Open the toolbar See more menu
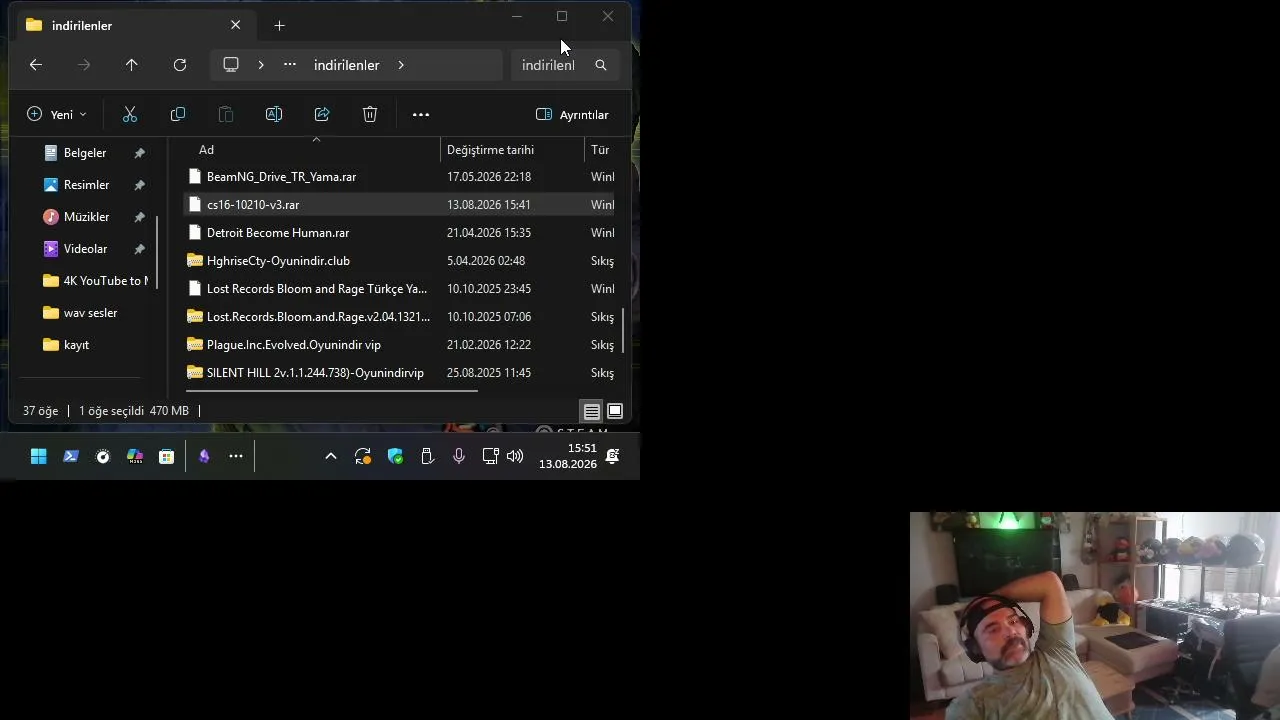Viewport: 1280px width, 720px height. click(x=421, y=115)
